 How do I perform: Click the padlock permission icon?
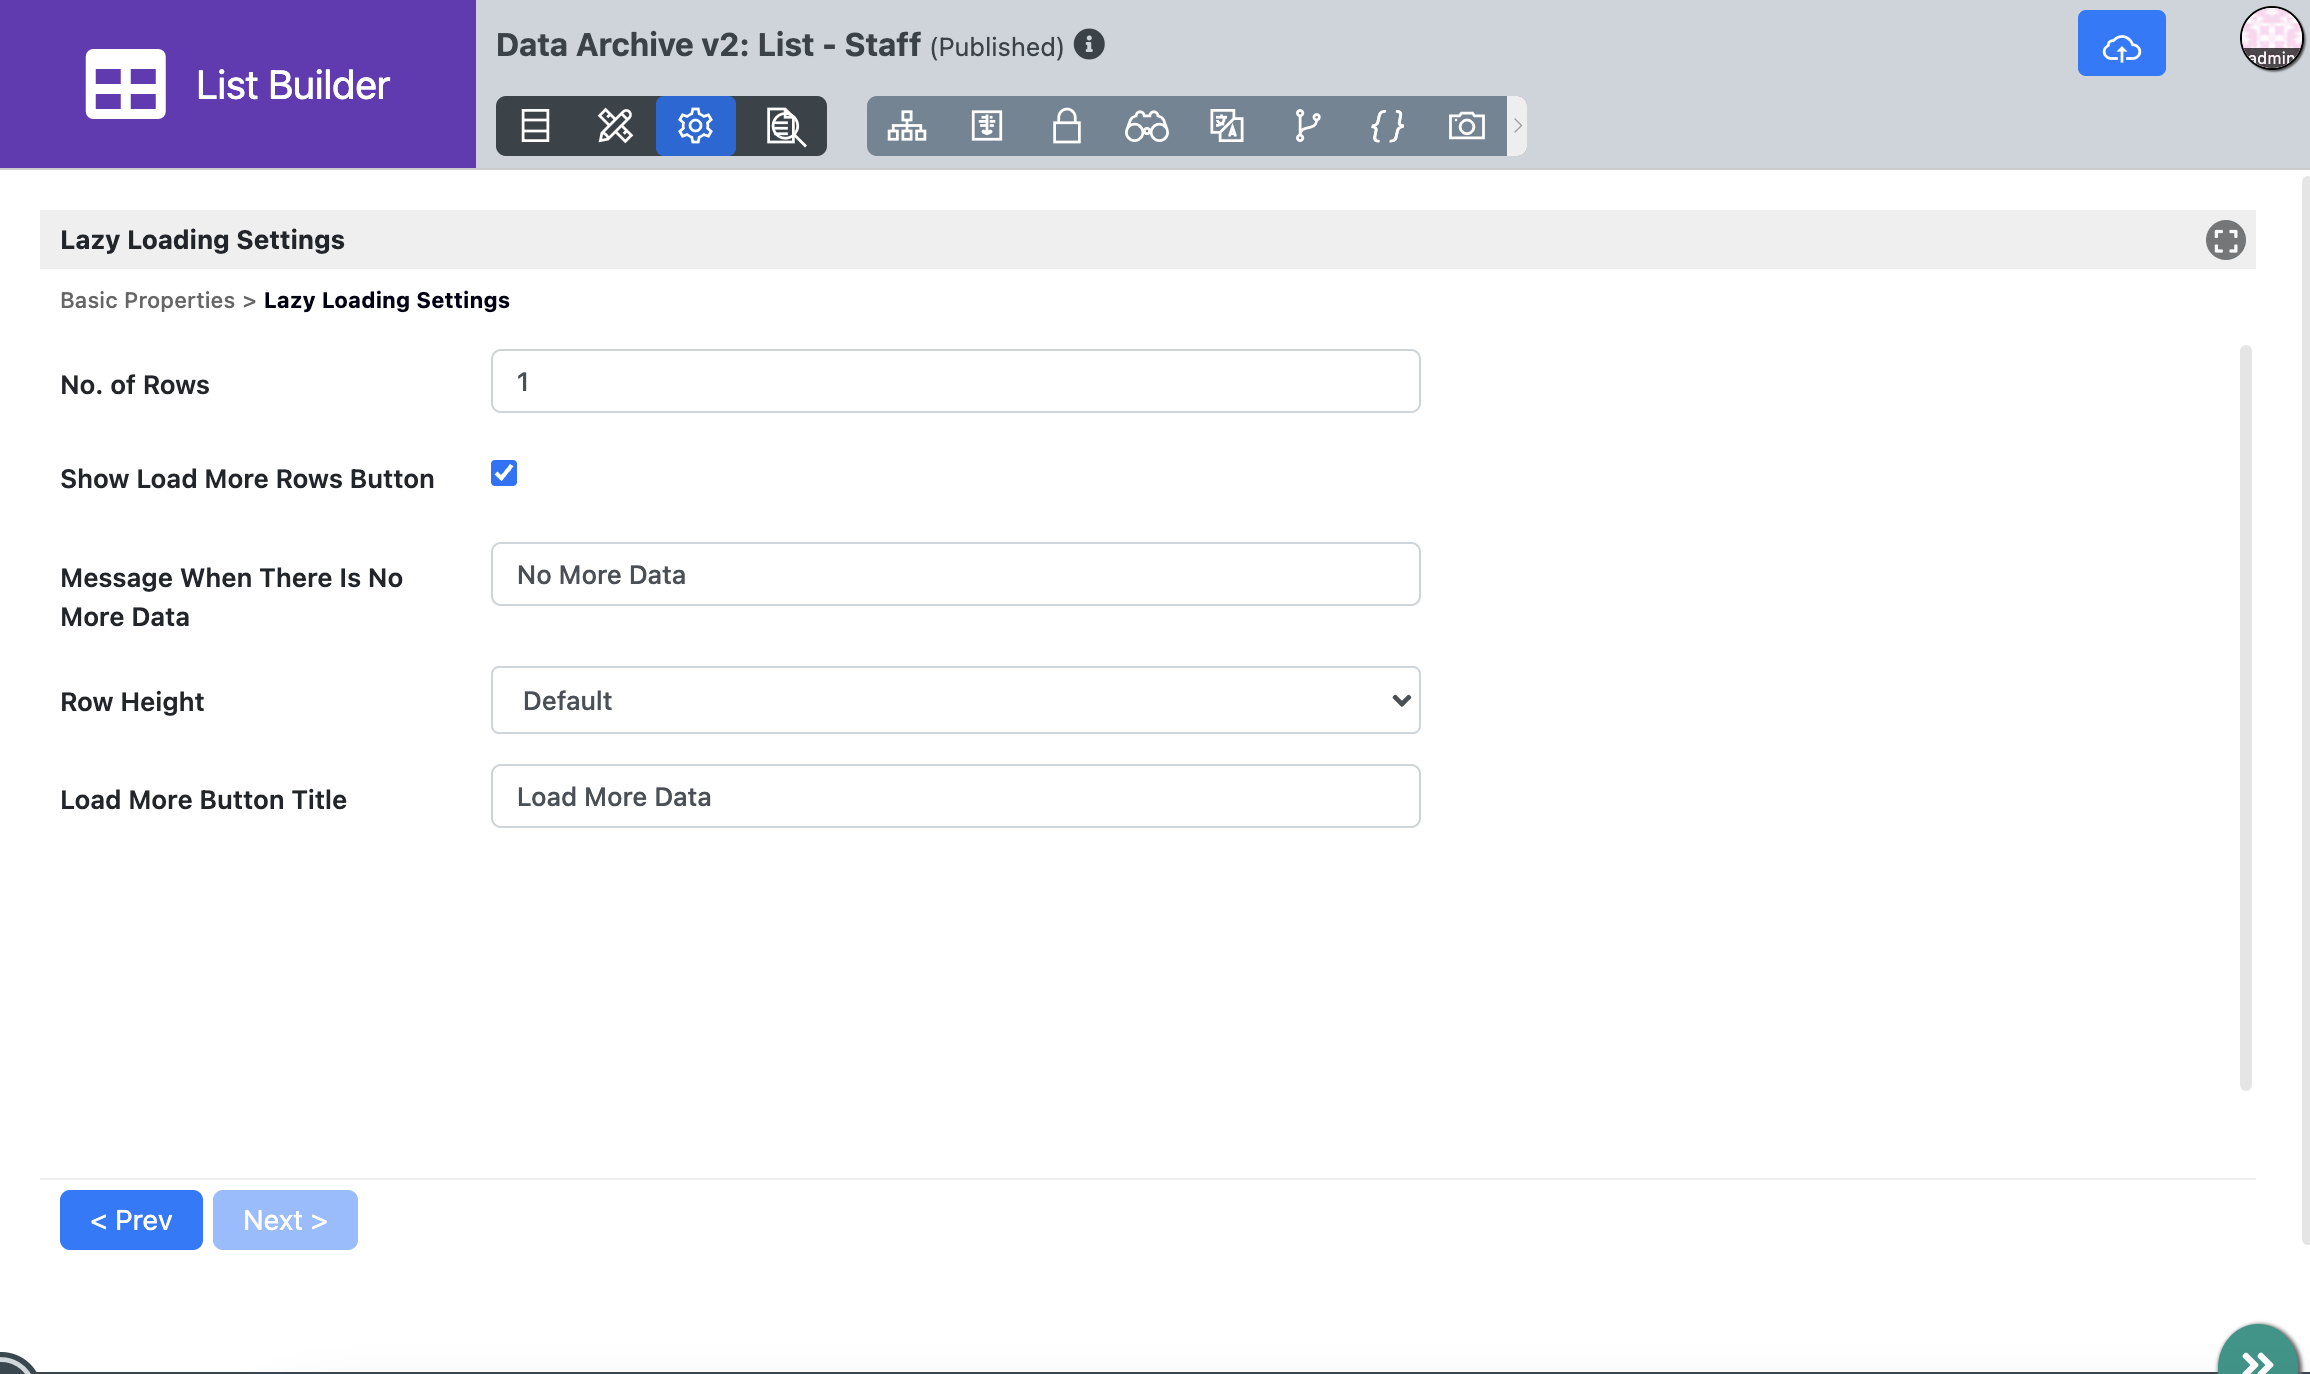tap(1067, 126)
